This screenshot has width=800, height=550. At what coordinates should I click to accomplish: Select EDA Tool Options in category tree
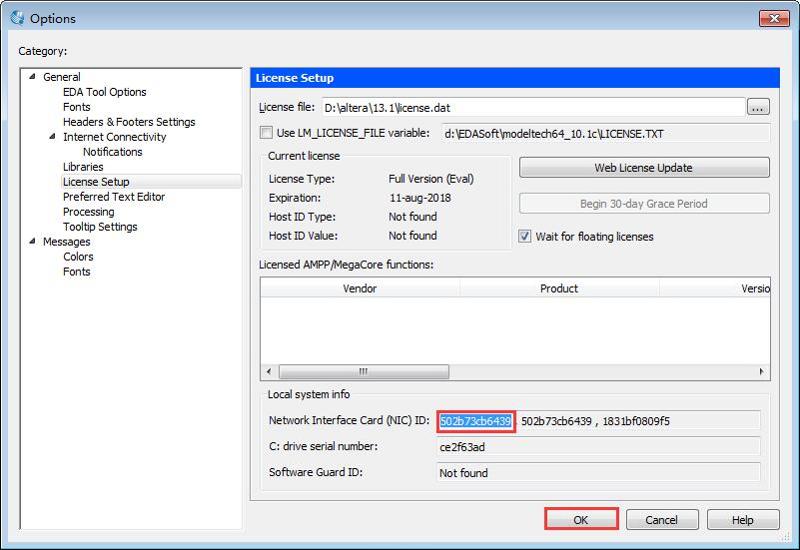[104, 92]
